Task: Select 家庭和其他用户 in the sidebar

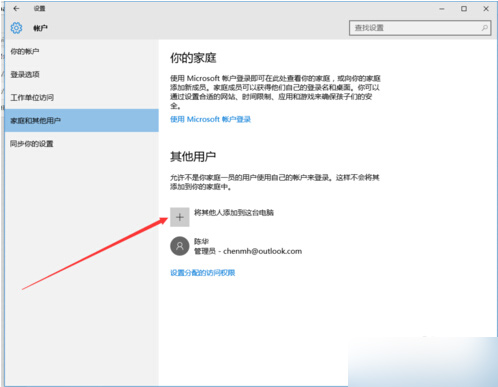Action: [x=82, y=120]
